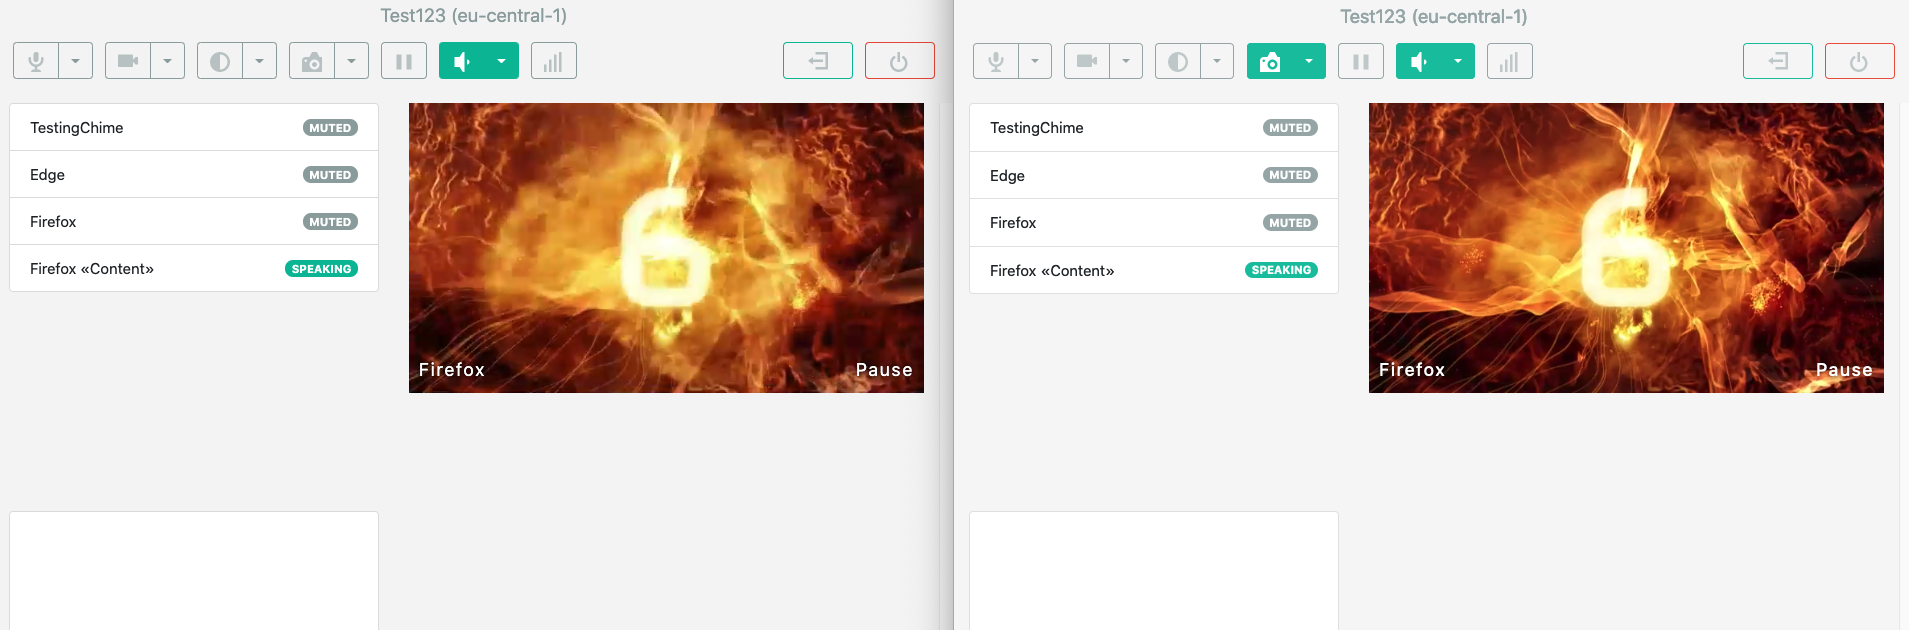This screenshot has width=1909, height=630.
Task: Select Firefox «Content» row in left window
Action: [194, 269]
